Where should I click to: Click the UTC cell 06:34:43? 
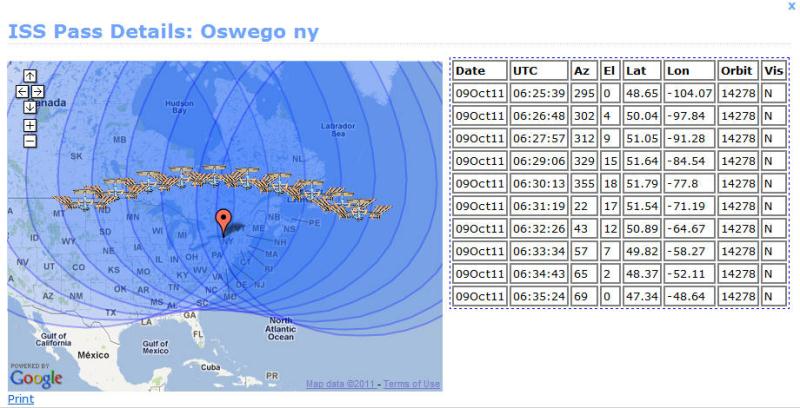pyautogui.click(x=539, y=273)
